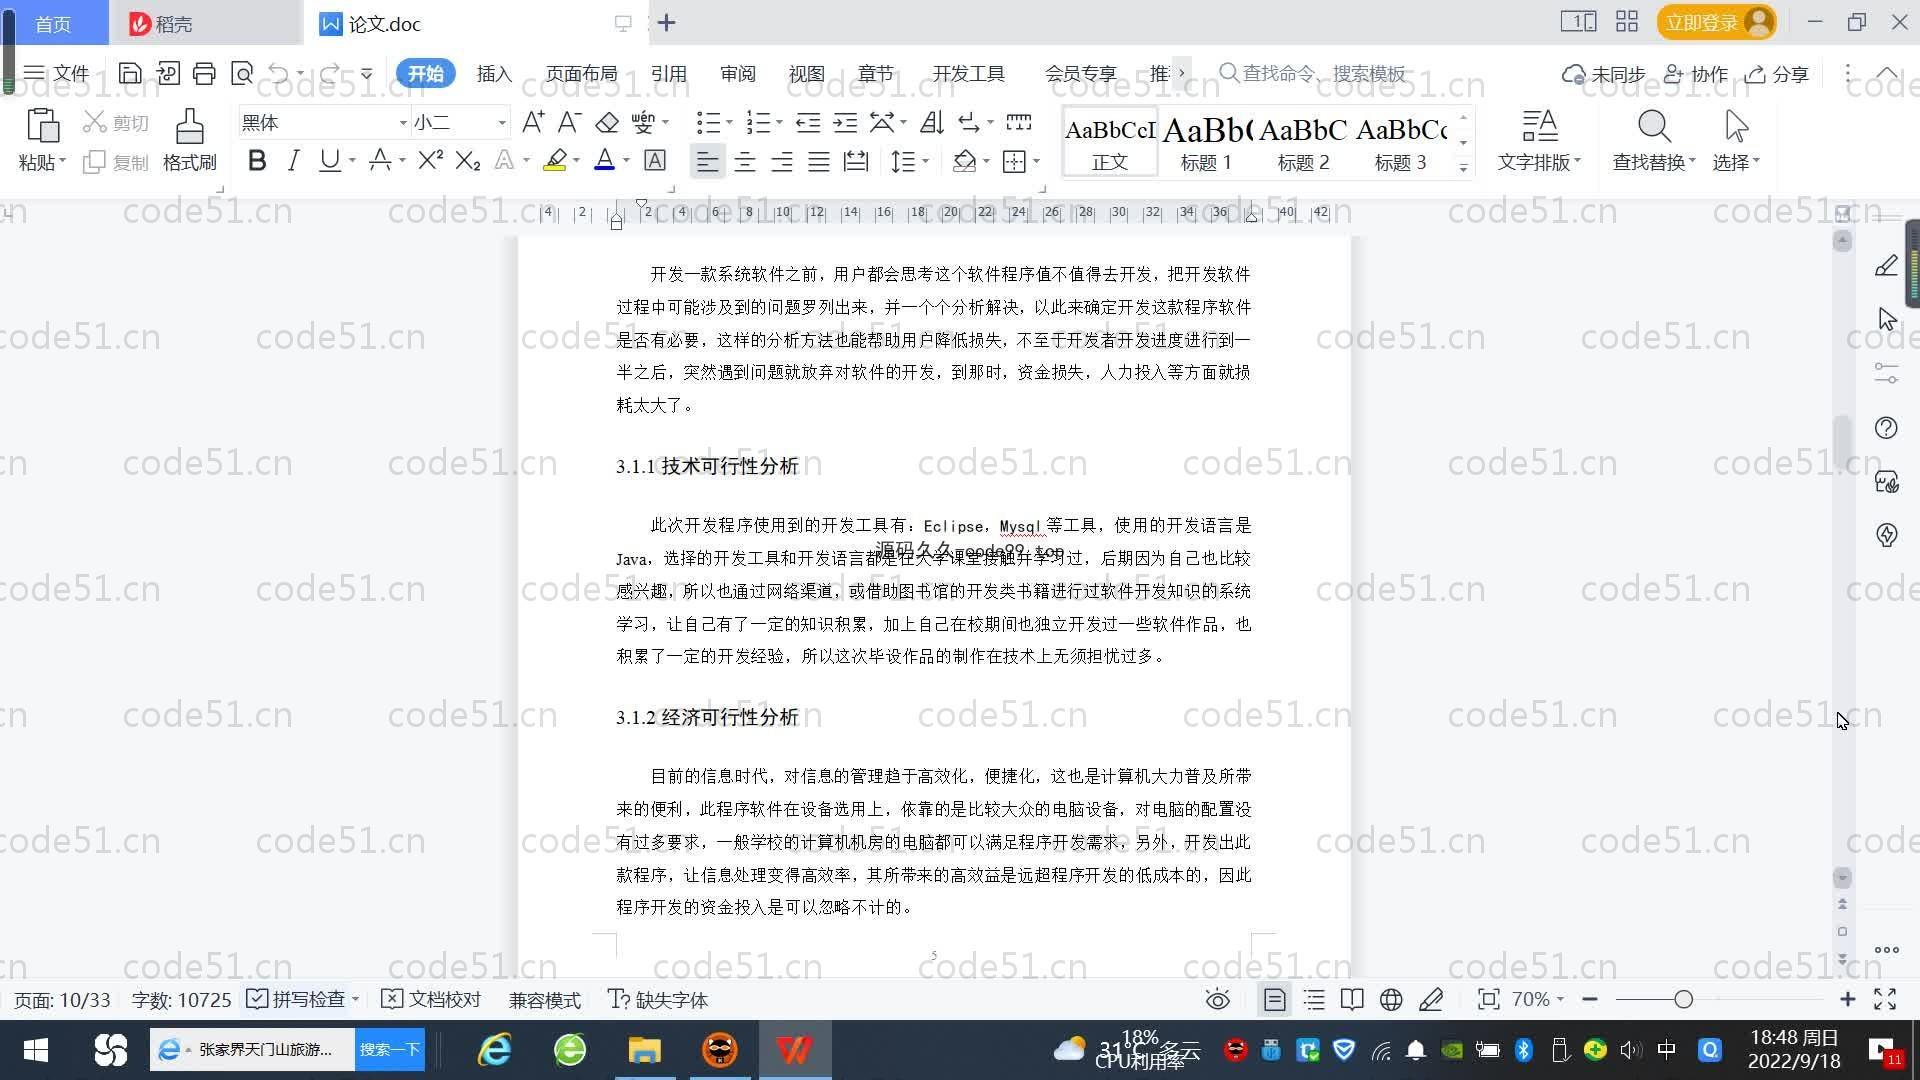Open Print Preview icon
Image resolution: width=1920 pixels, height=1080 pixels.
(x=242, y=73)
